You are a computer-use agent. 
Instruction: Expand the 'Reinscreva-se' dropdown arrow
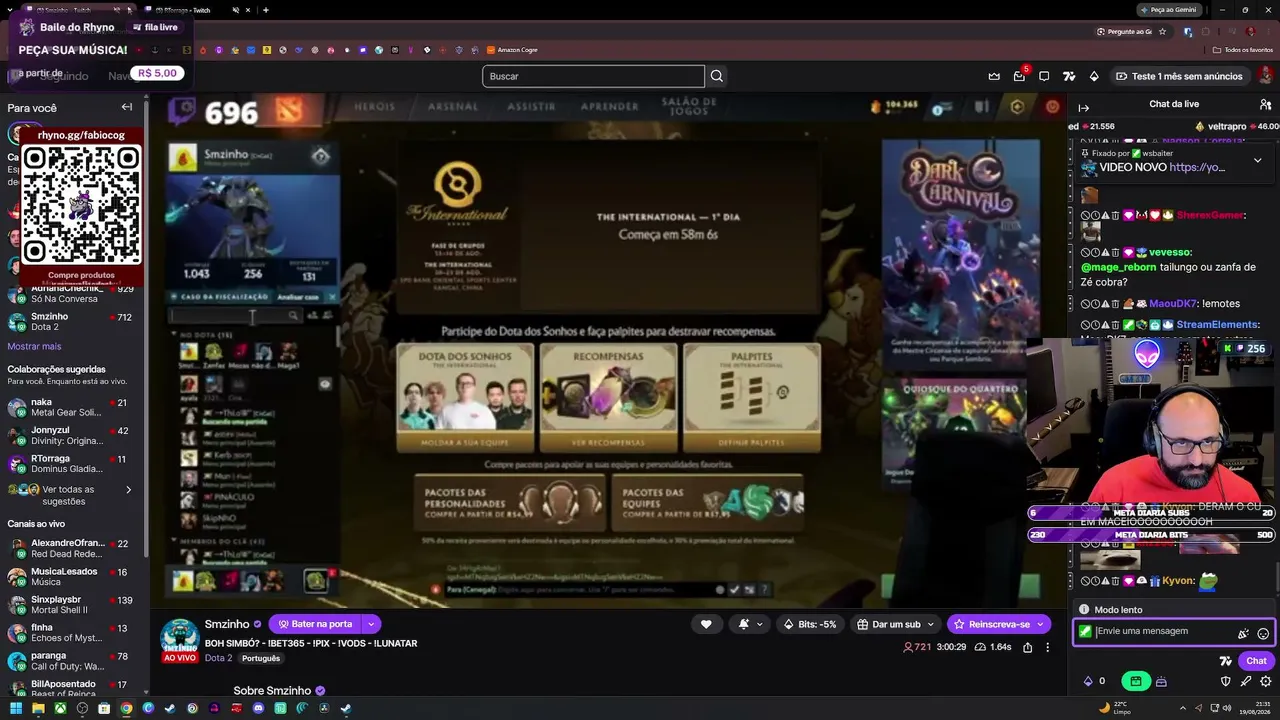1041,624
